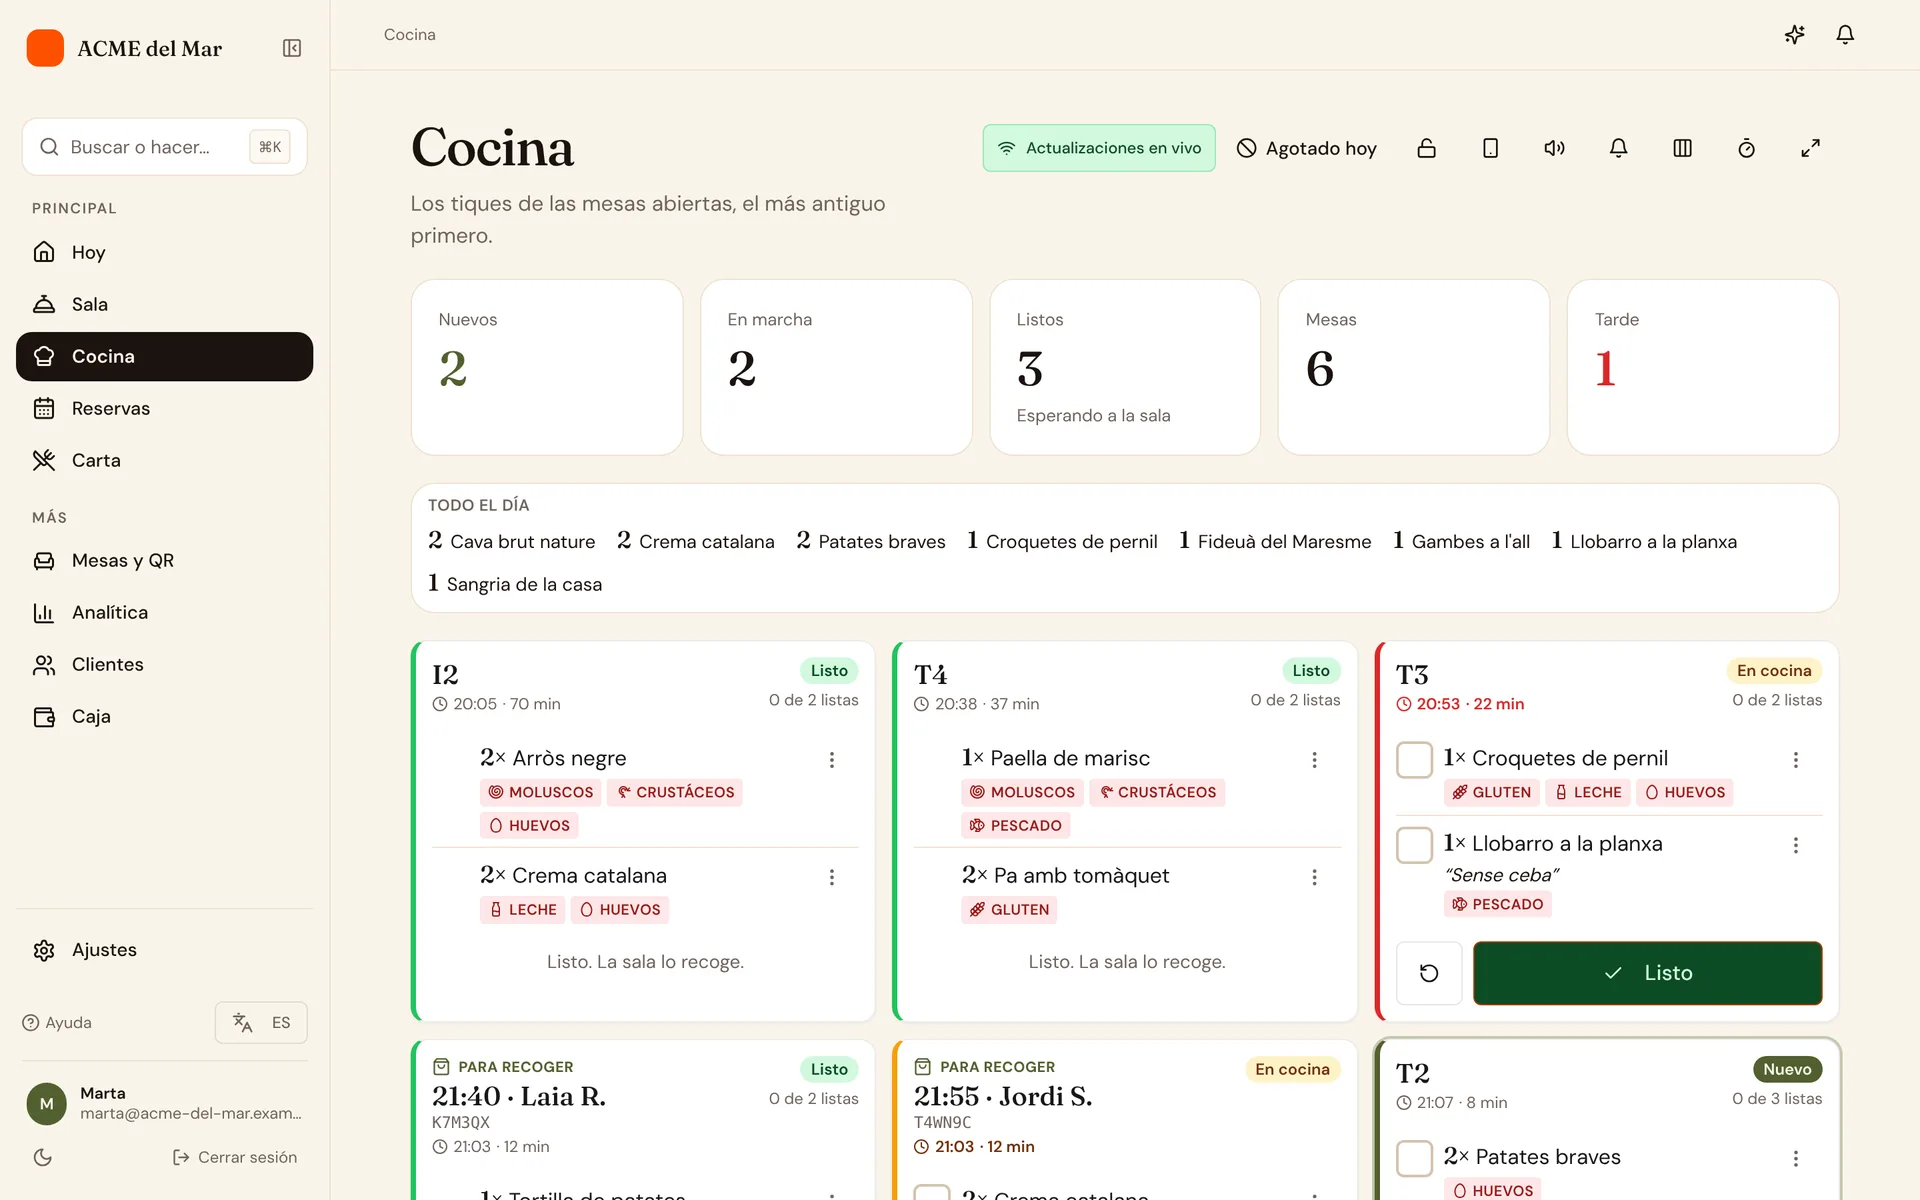Open Clientes page

[165, 664]
